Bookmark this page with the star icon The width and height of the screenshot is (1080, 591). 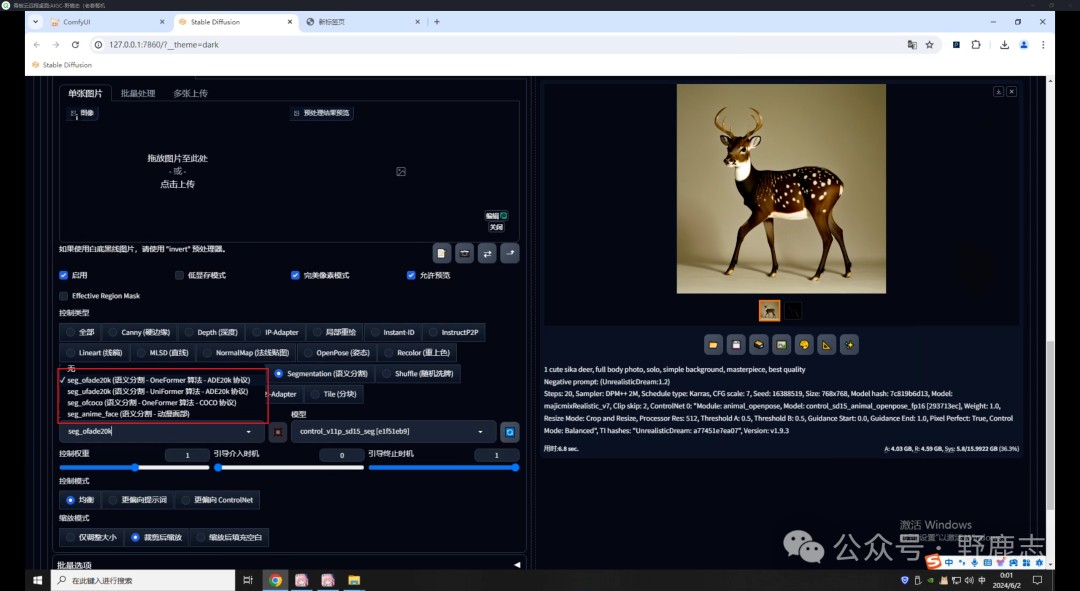tap(929, 45)
